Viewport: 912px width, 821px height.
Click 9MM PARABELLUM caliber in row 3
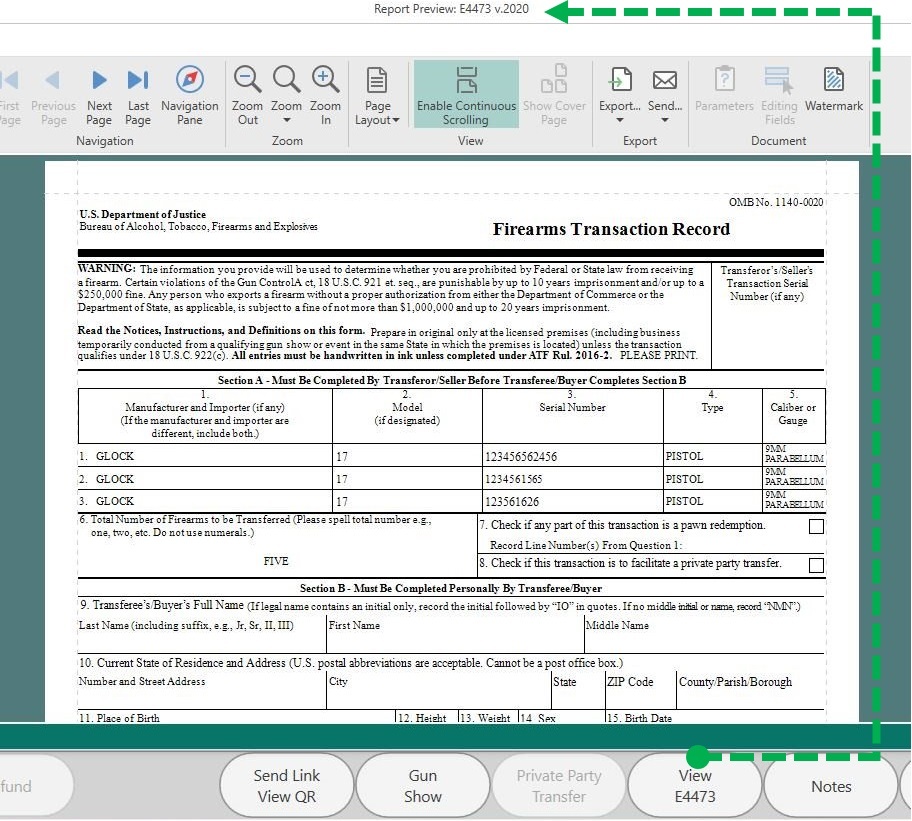click(794, 499)
